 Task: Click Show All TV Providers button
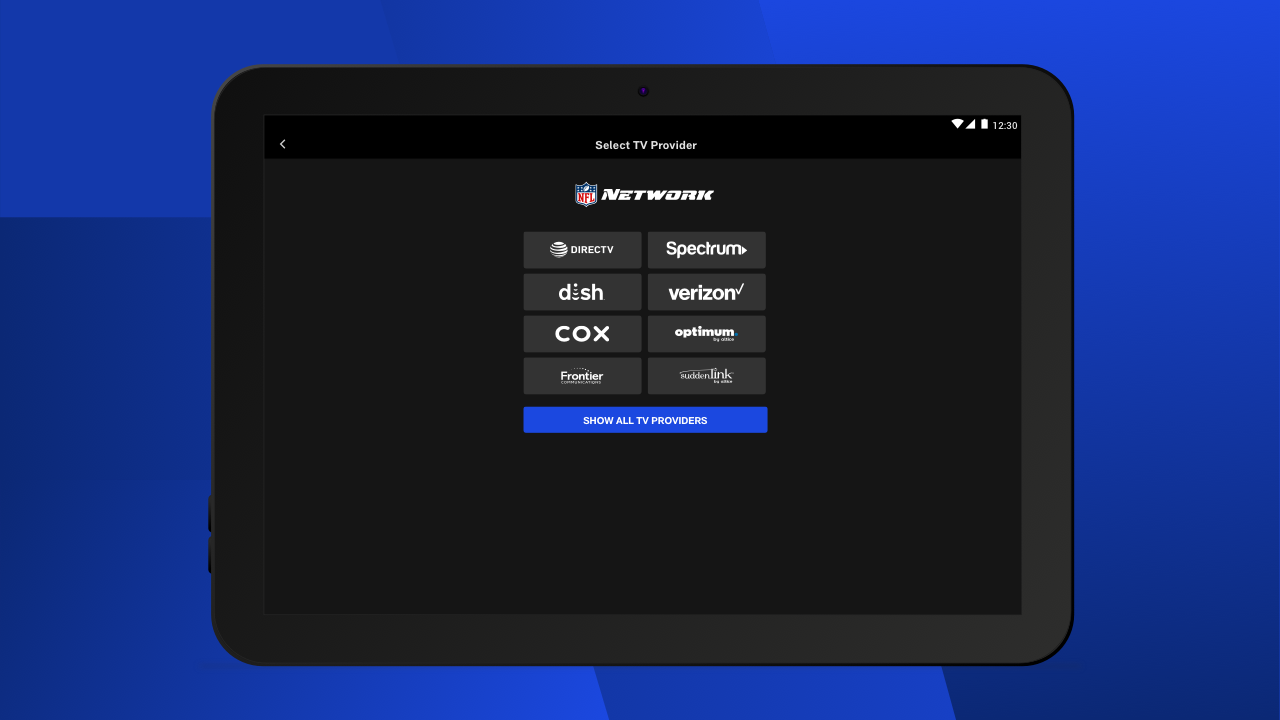tap(645, 420)
